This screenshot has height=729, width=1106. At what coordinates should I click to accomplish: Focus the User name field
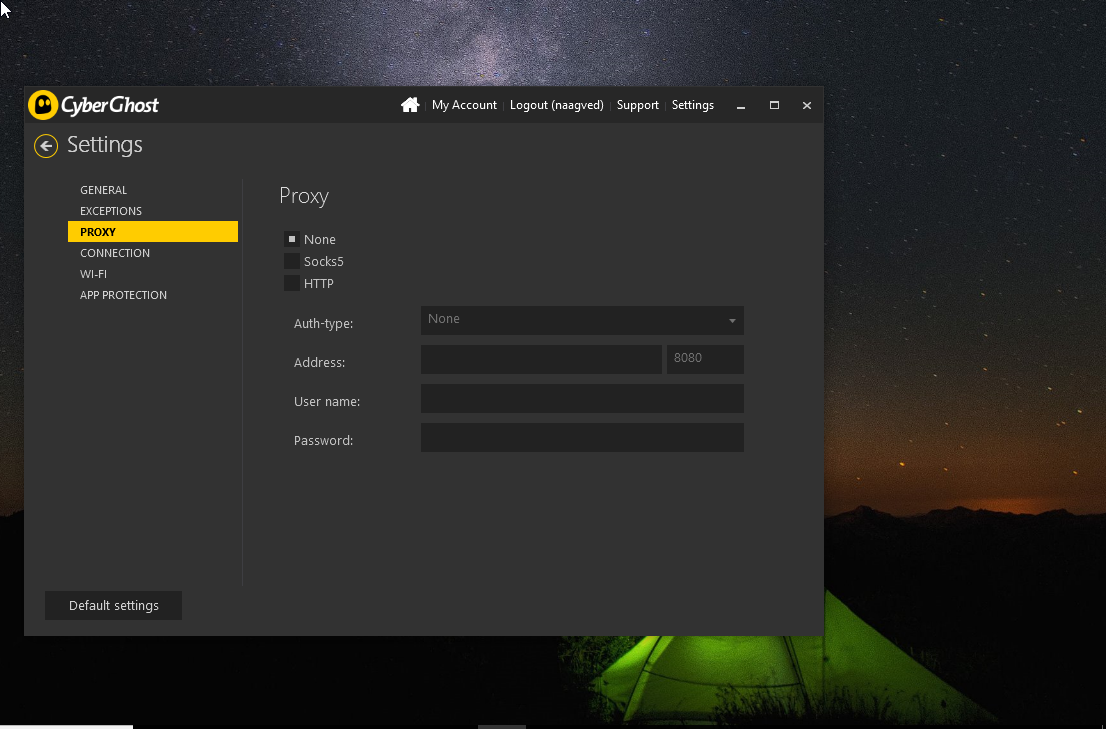[582, 398]
